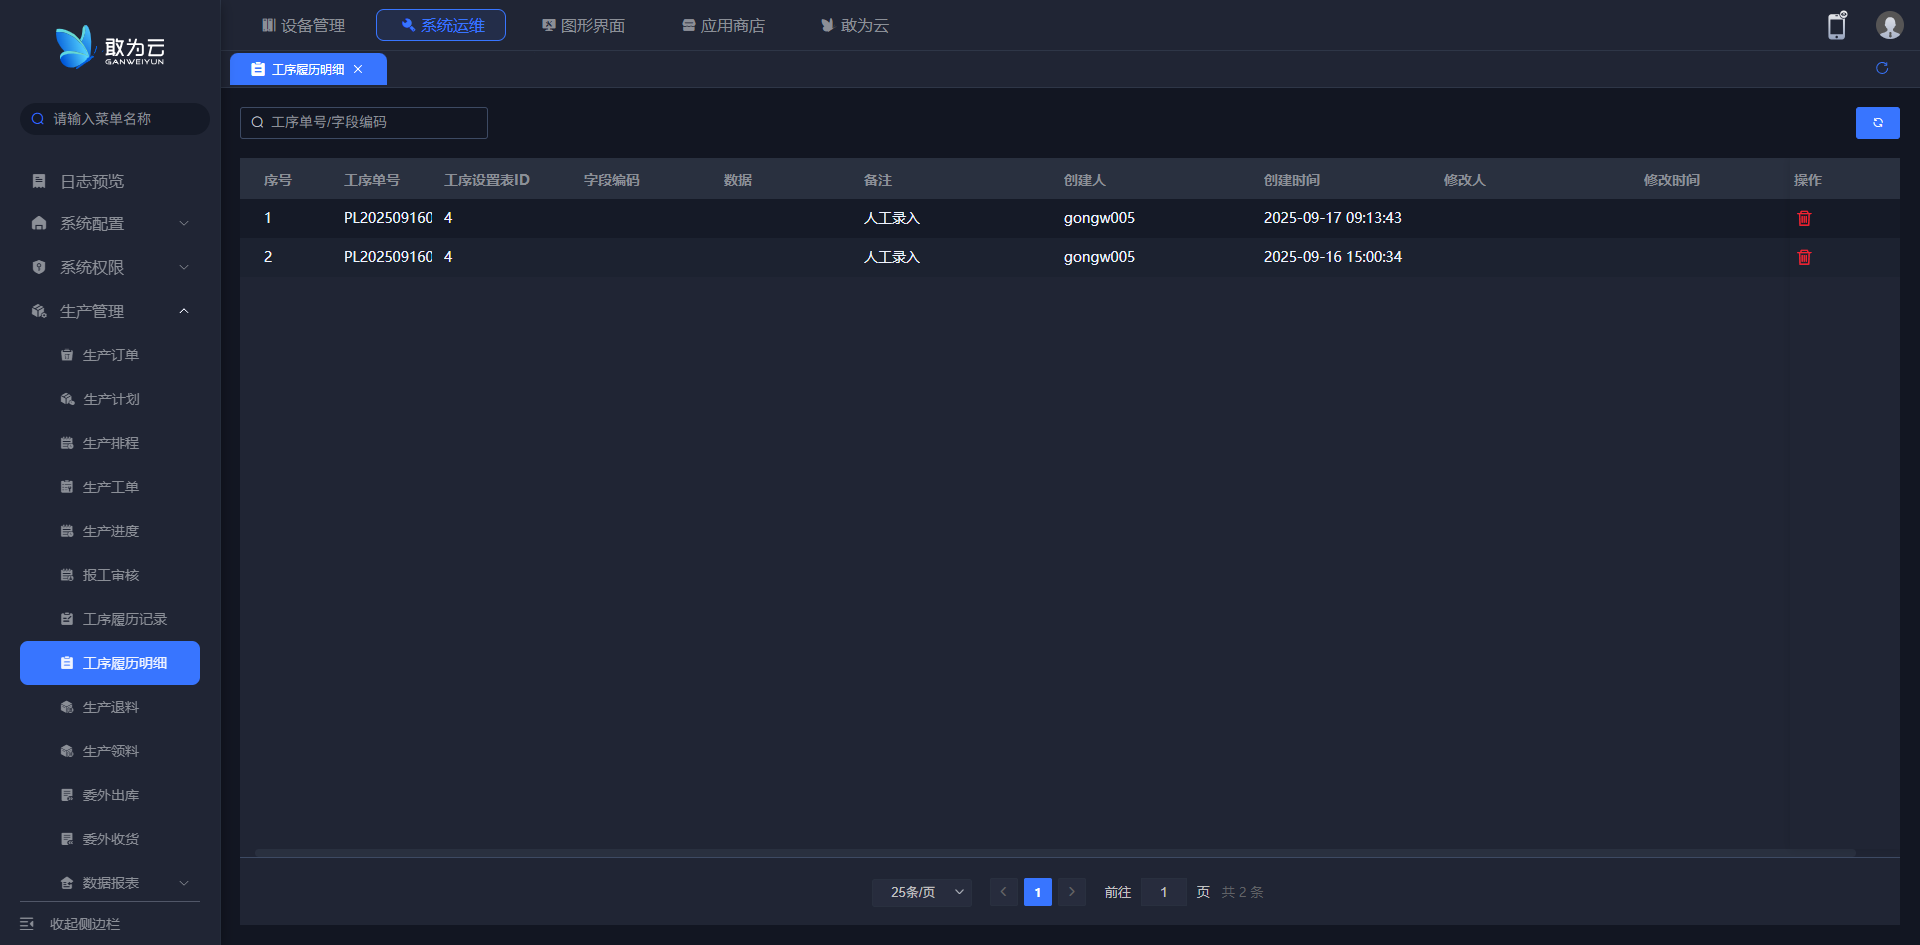Open the user avatar menu
The height and width of the screenshot is (945, 1920).
1889,25
